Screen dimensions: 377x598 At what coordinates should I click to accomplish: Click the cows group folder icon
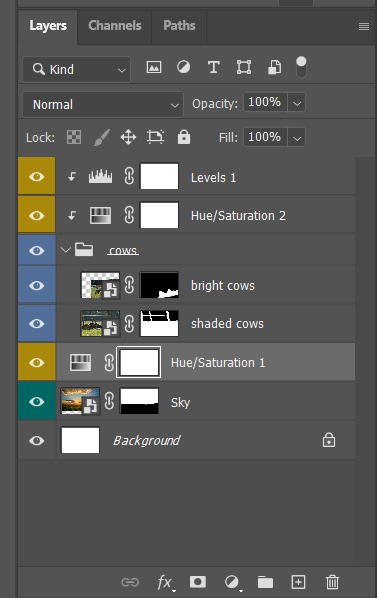pos(84,250)
